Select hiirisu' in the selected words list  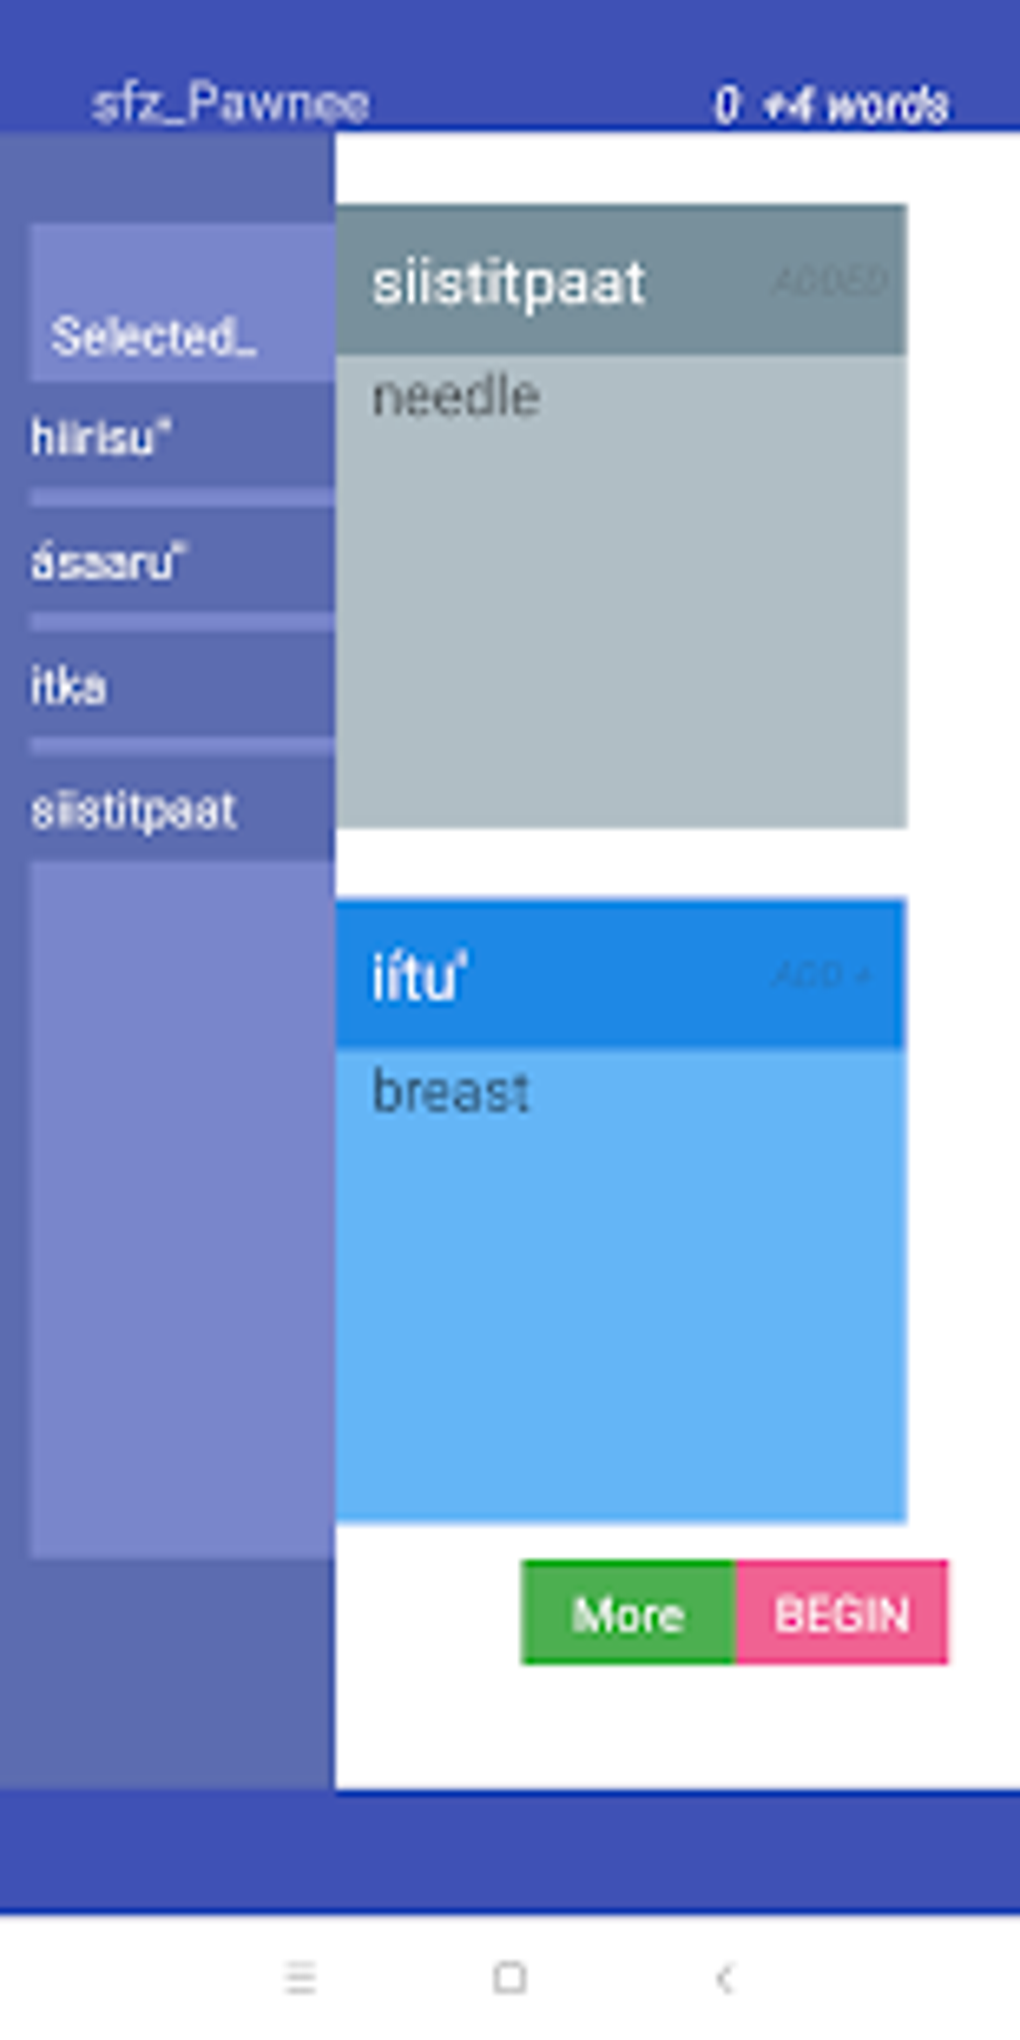coord(100,438)
